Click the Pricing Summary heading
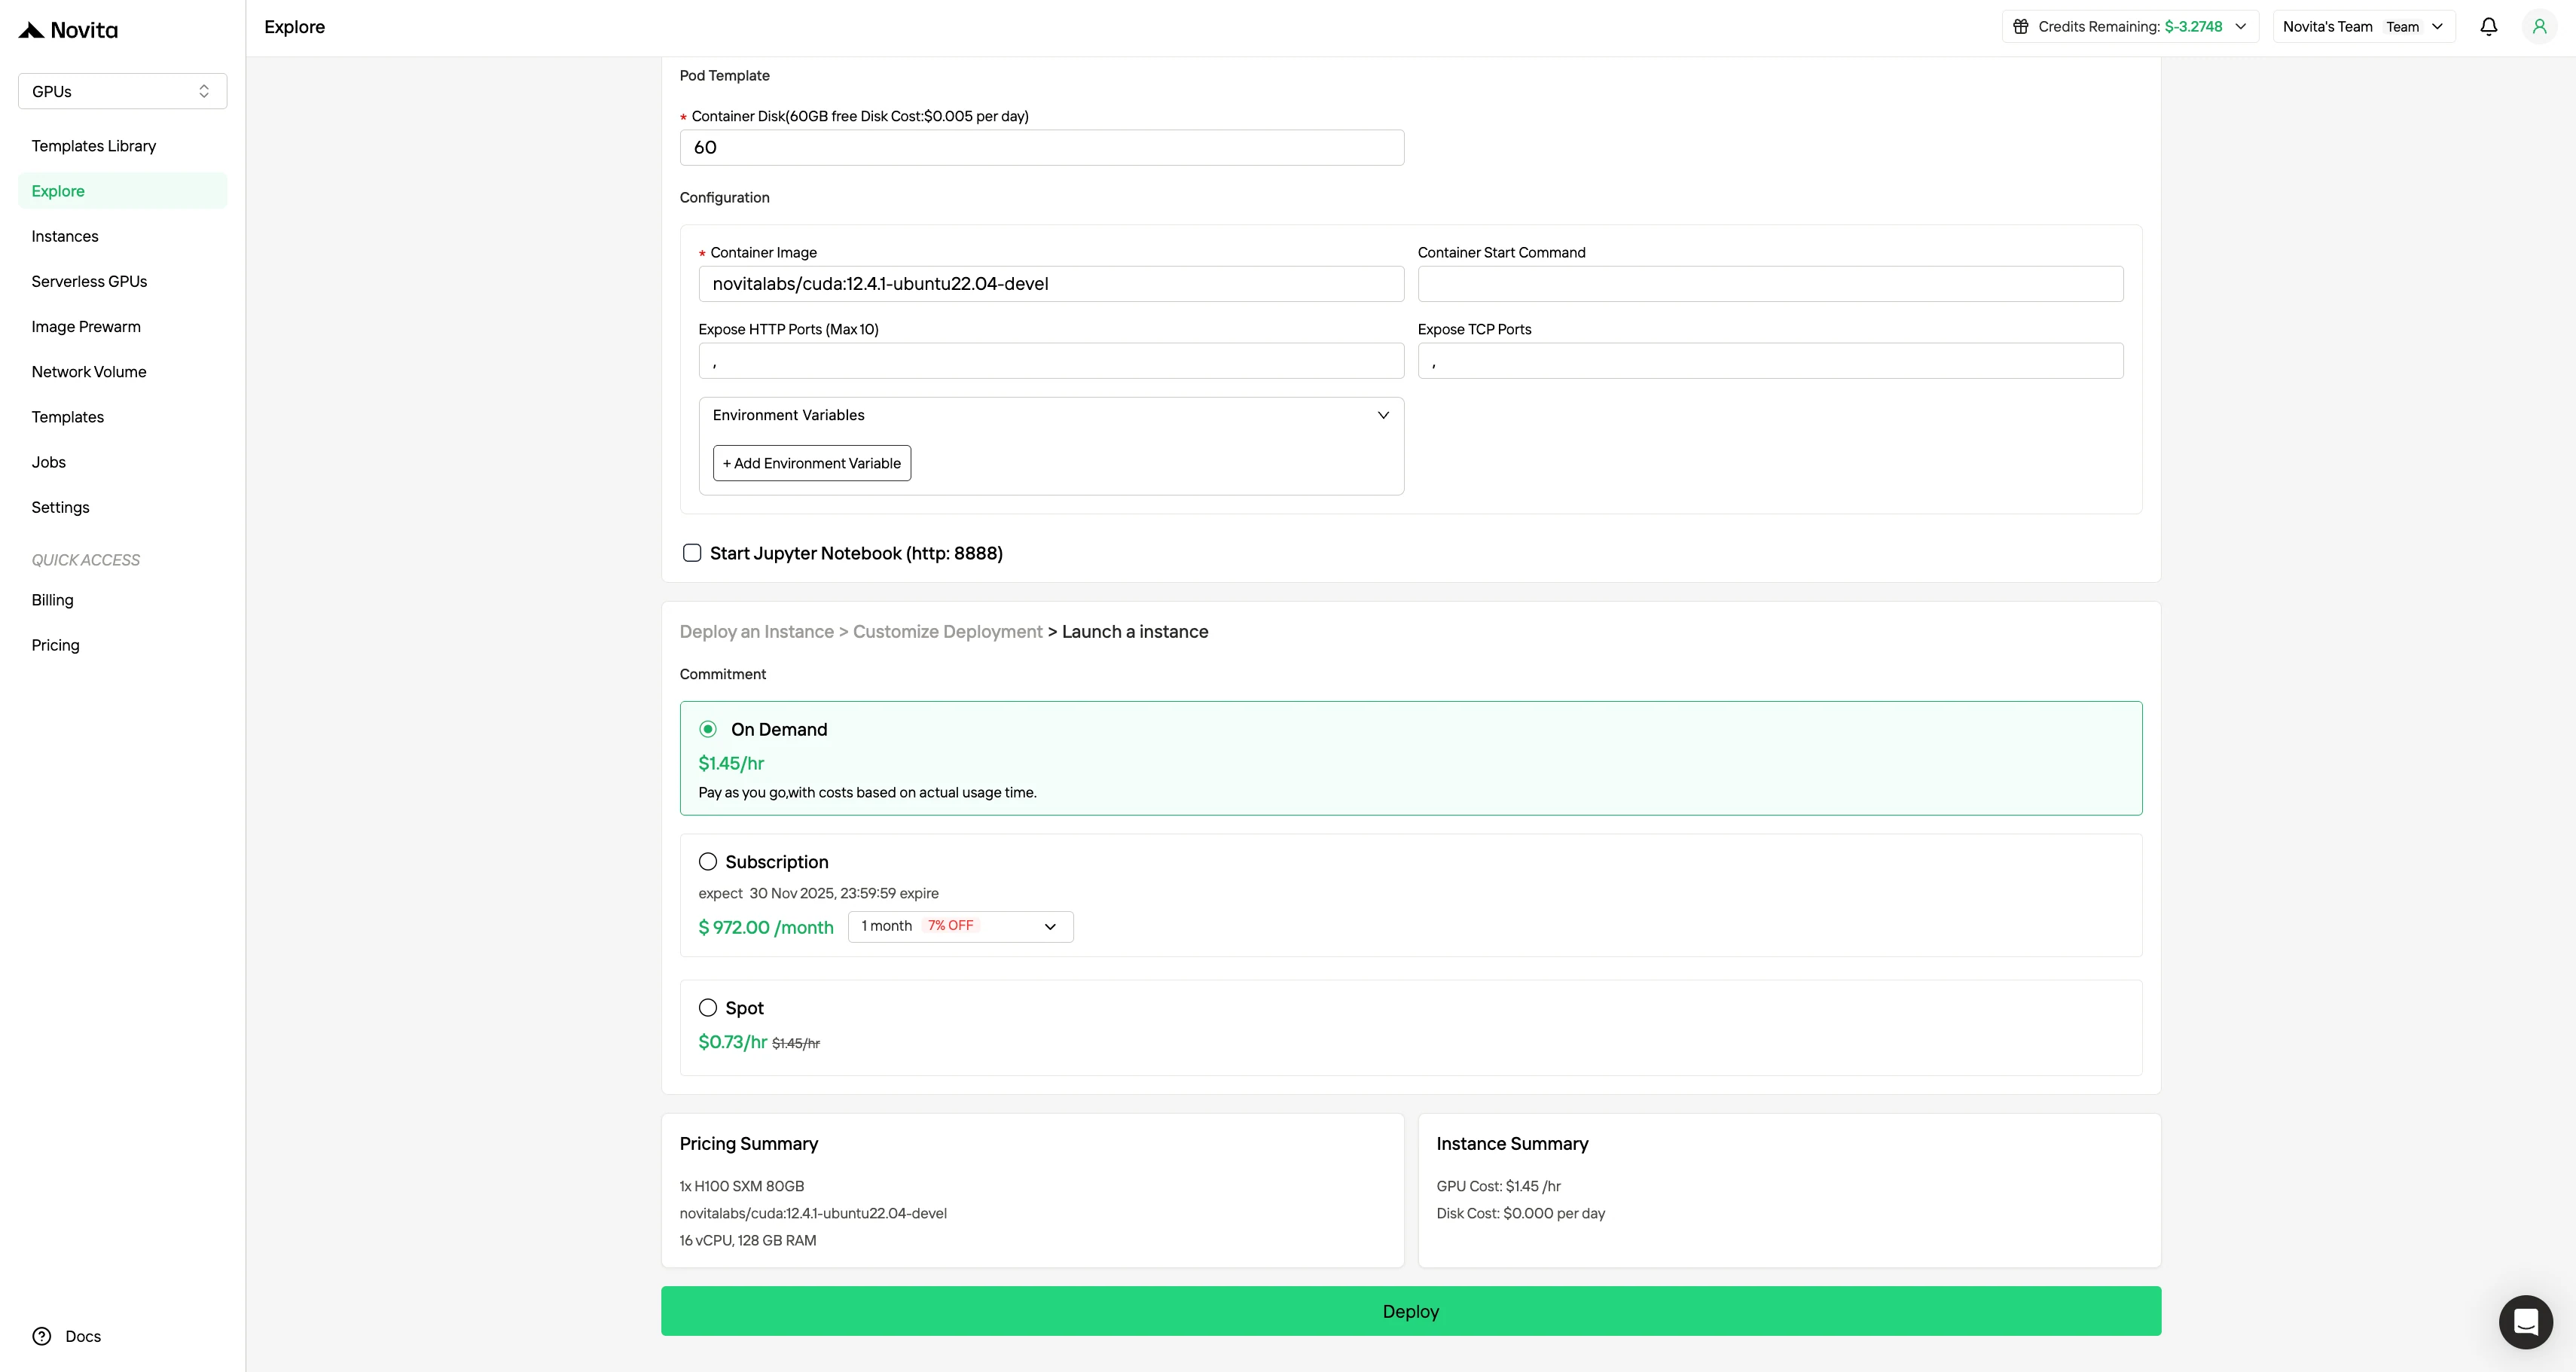This screenshot has width=2576, height=1372. click(x=749, y=1144)
